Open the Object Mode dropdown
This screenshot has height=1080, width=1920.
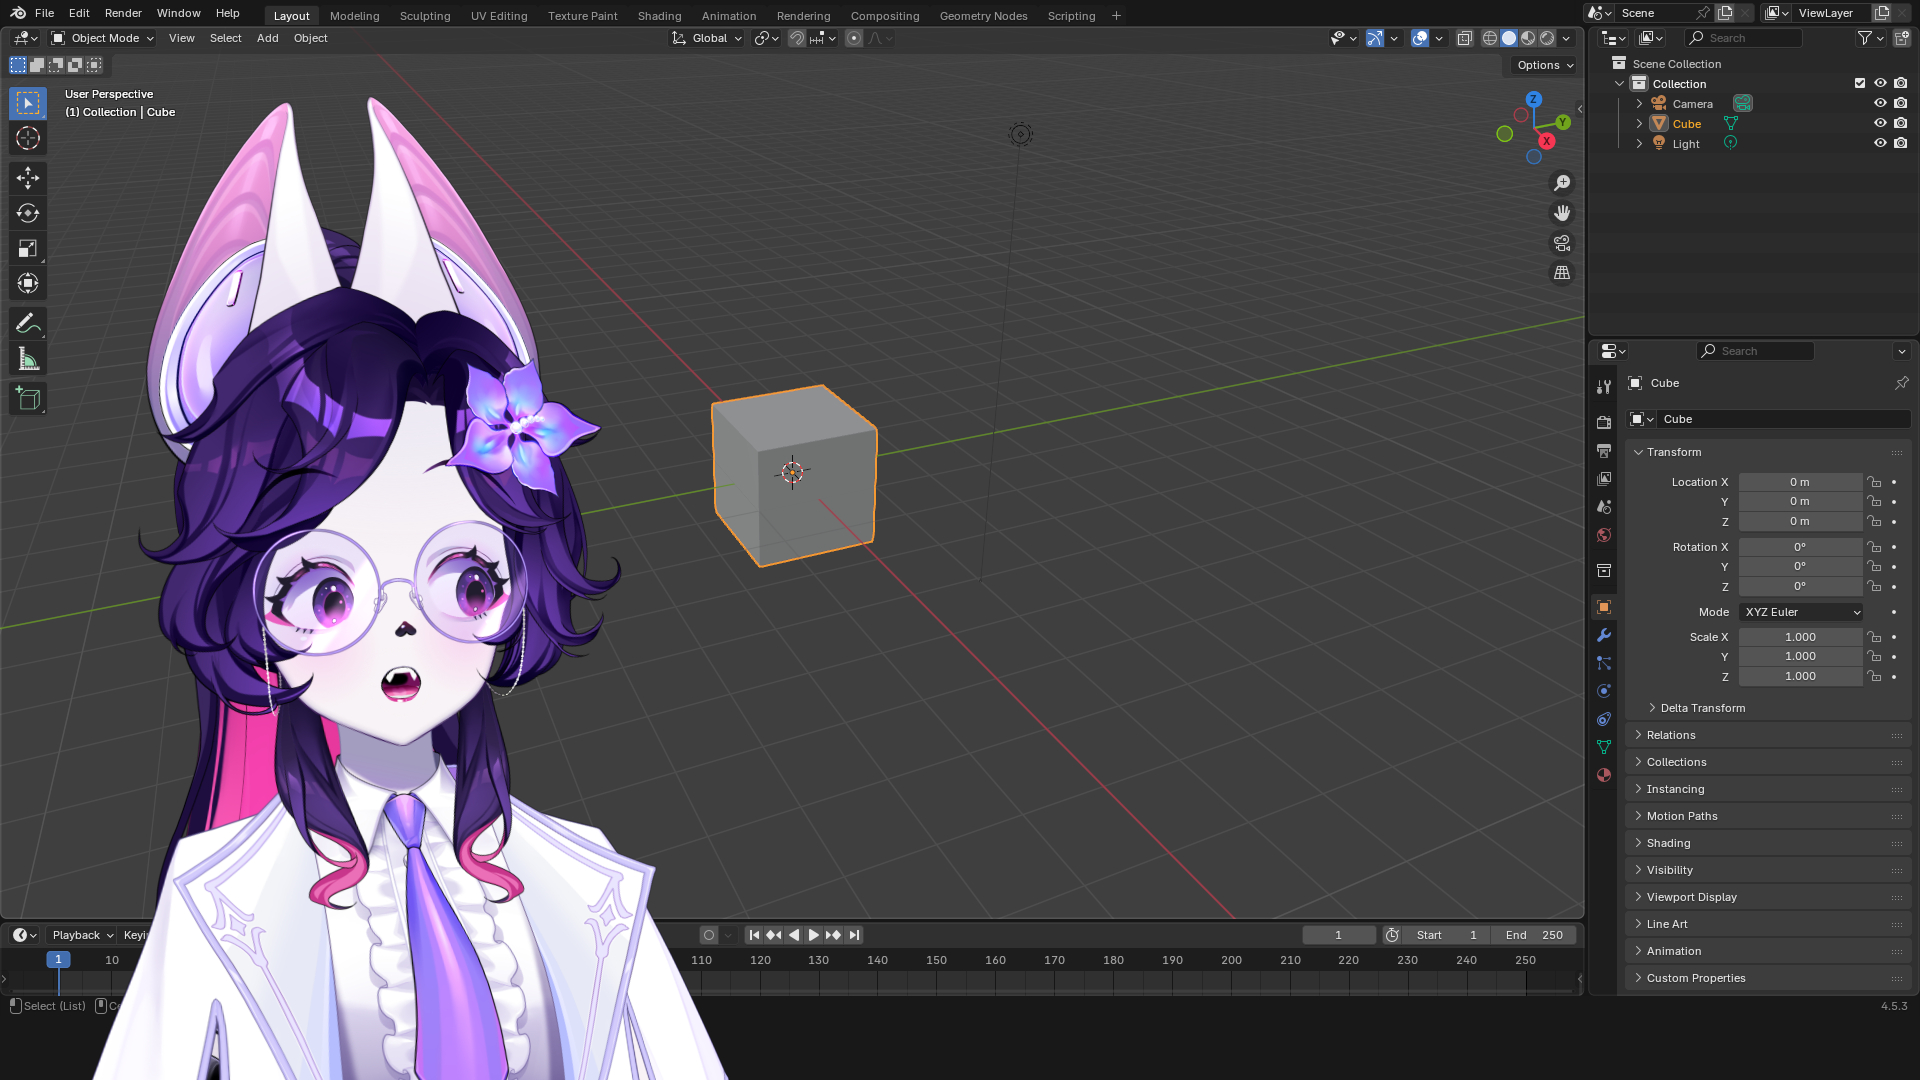pos(103,38)
